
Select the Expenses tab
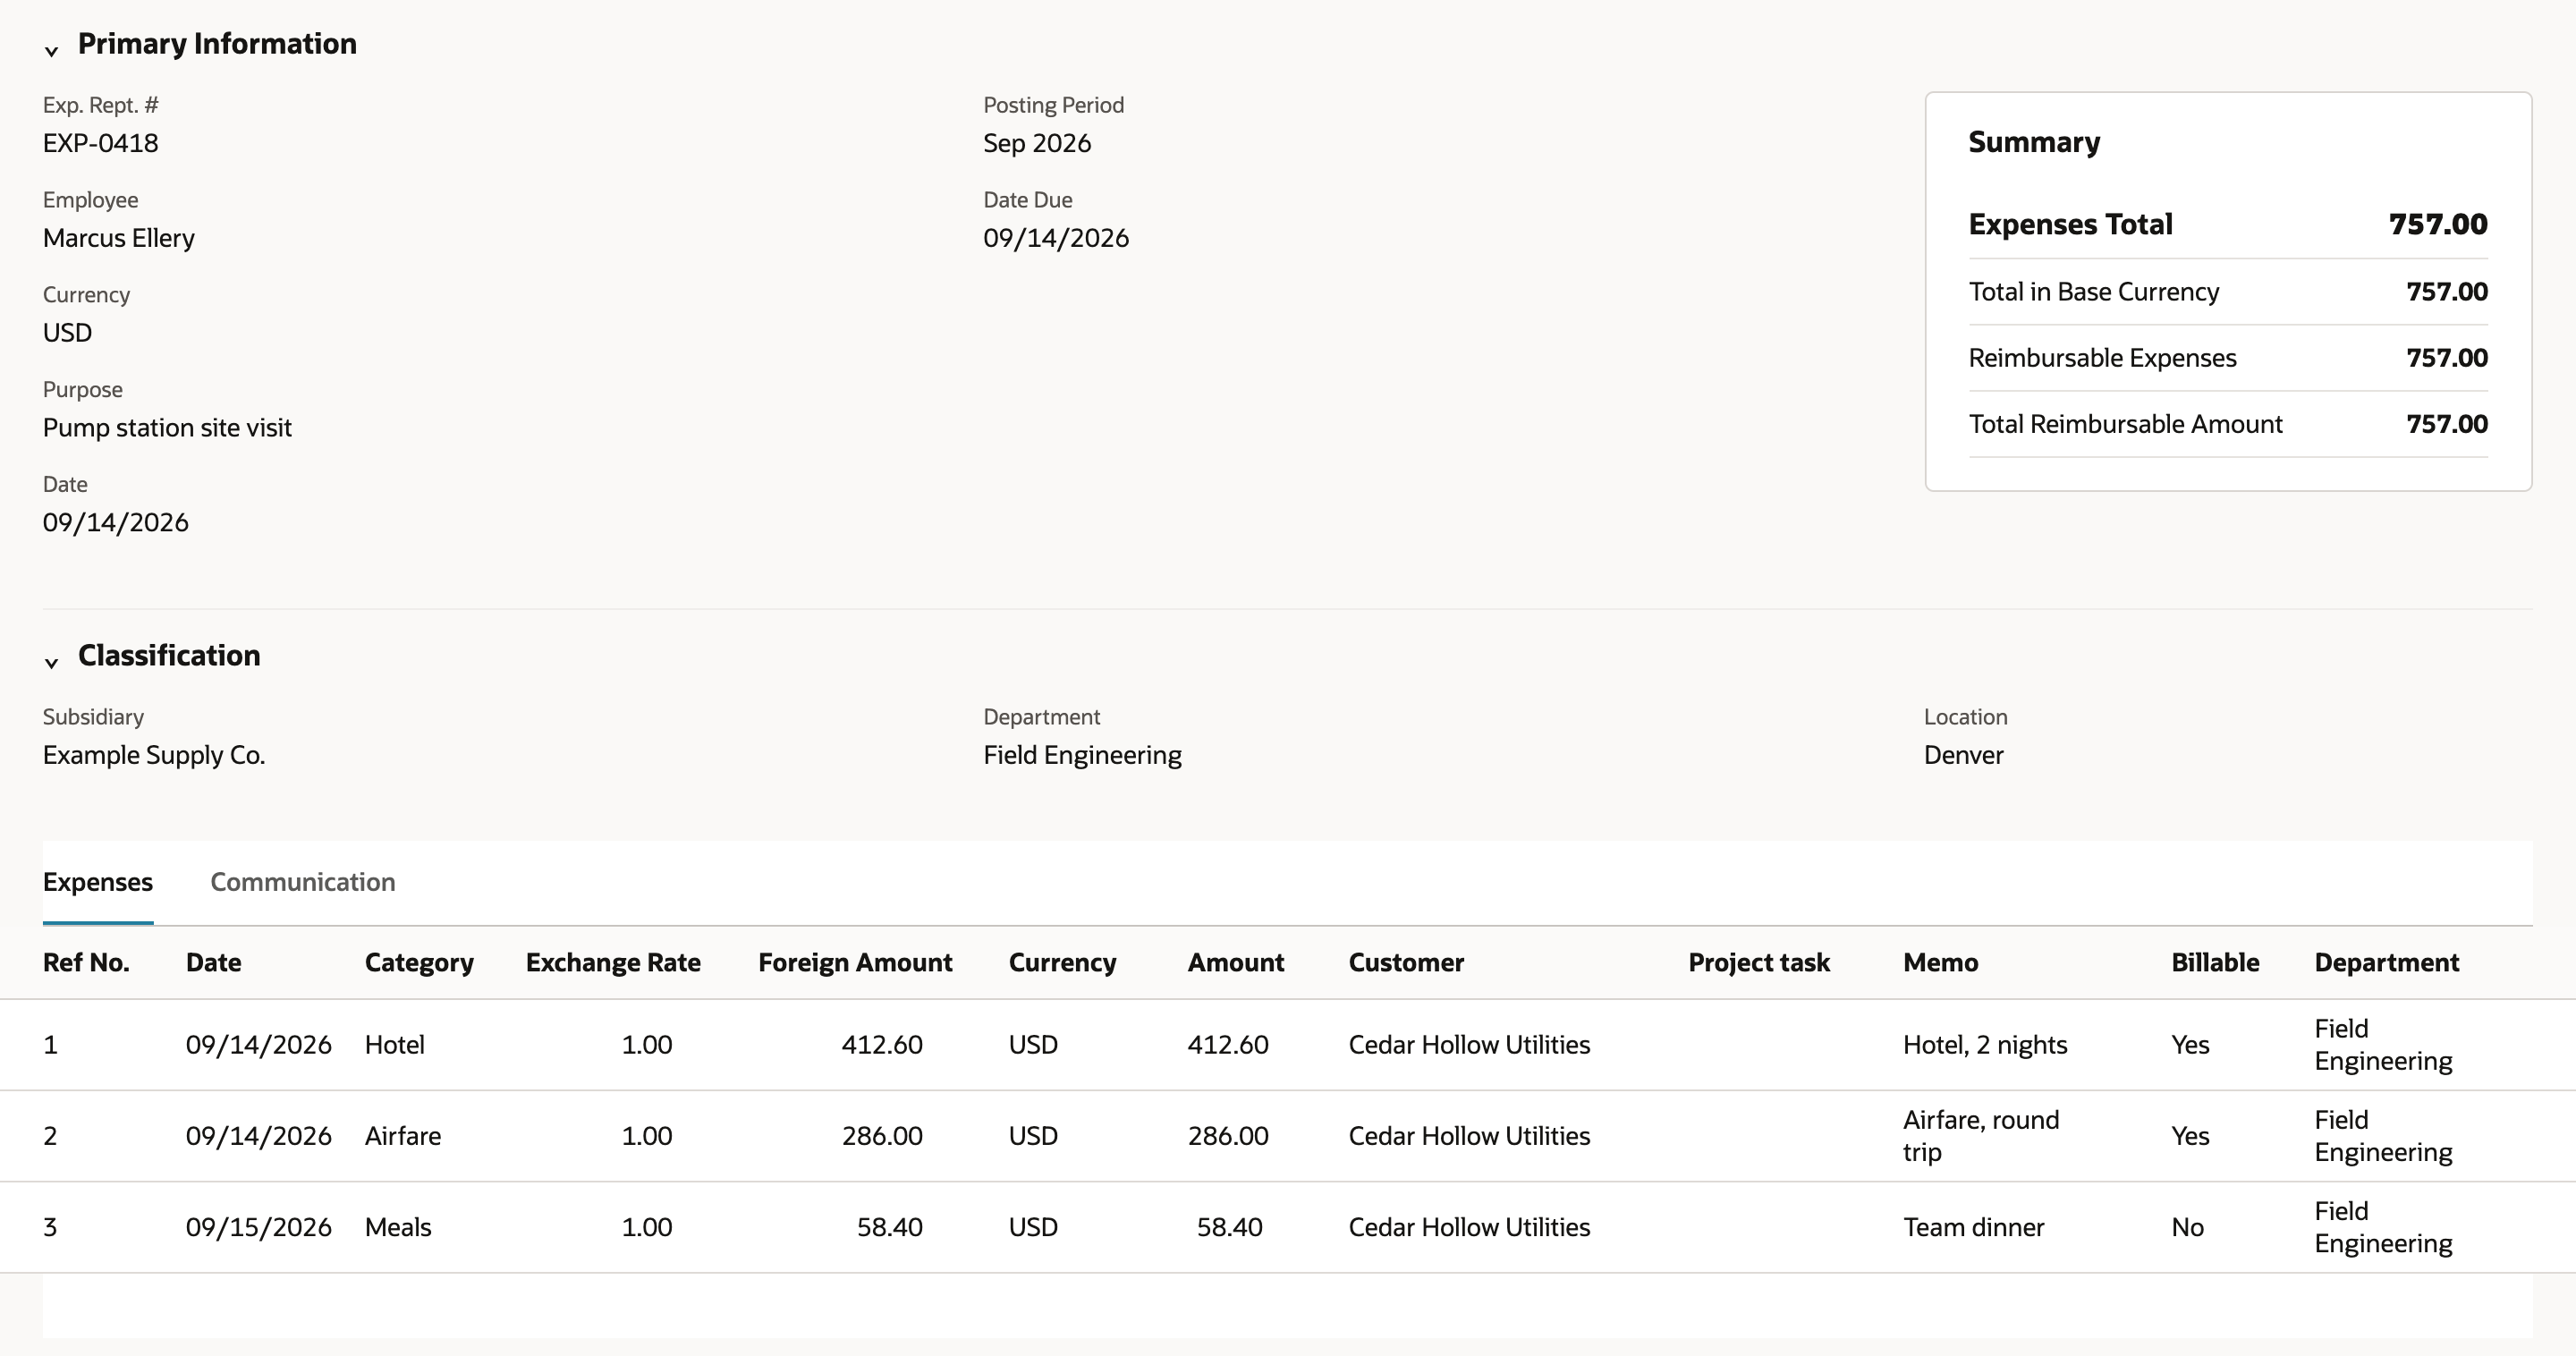pyautogui.click(x=98, y=882)
